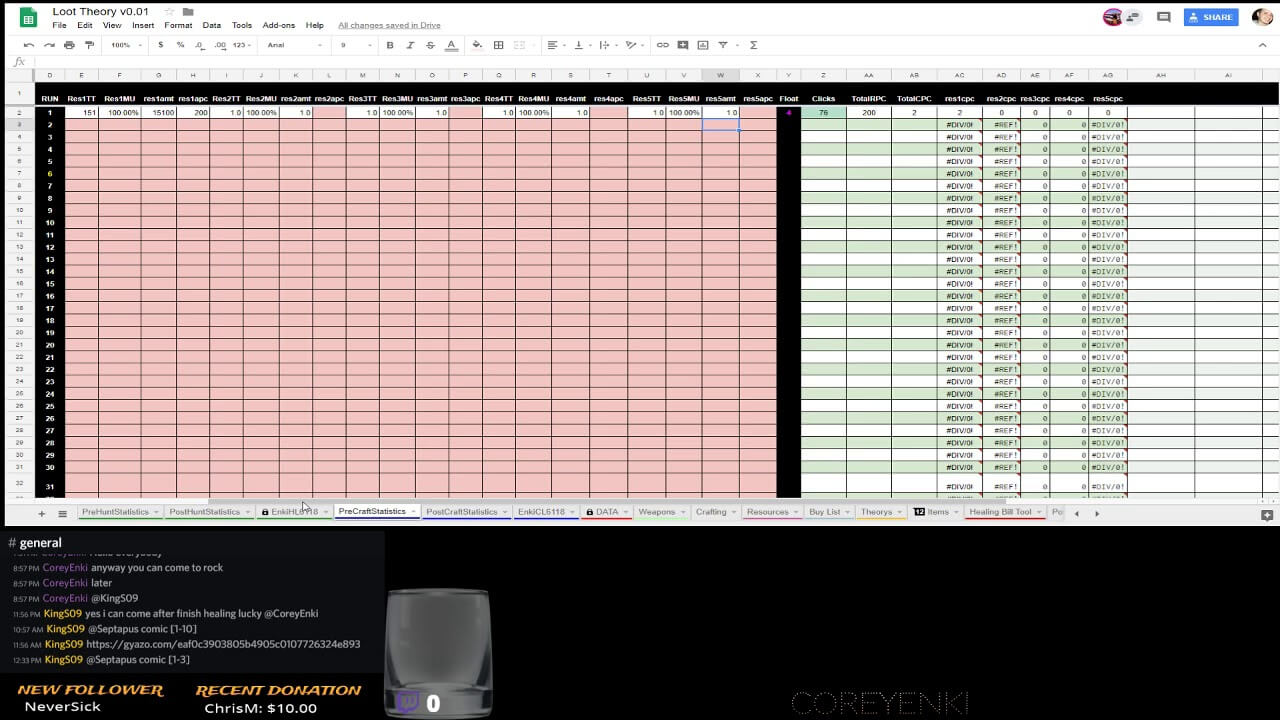Screen dimensions: 1280x720
Task: View the collaborator avatar
Action: point(1112,17)
